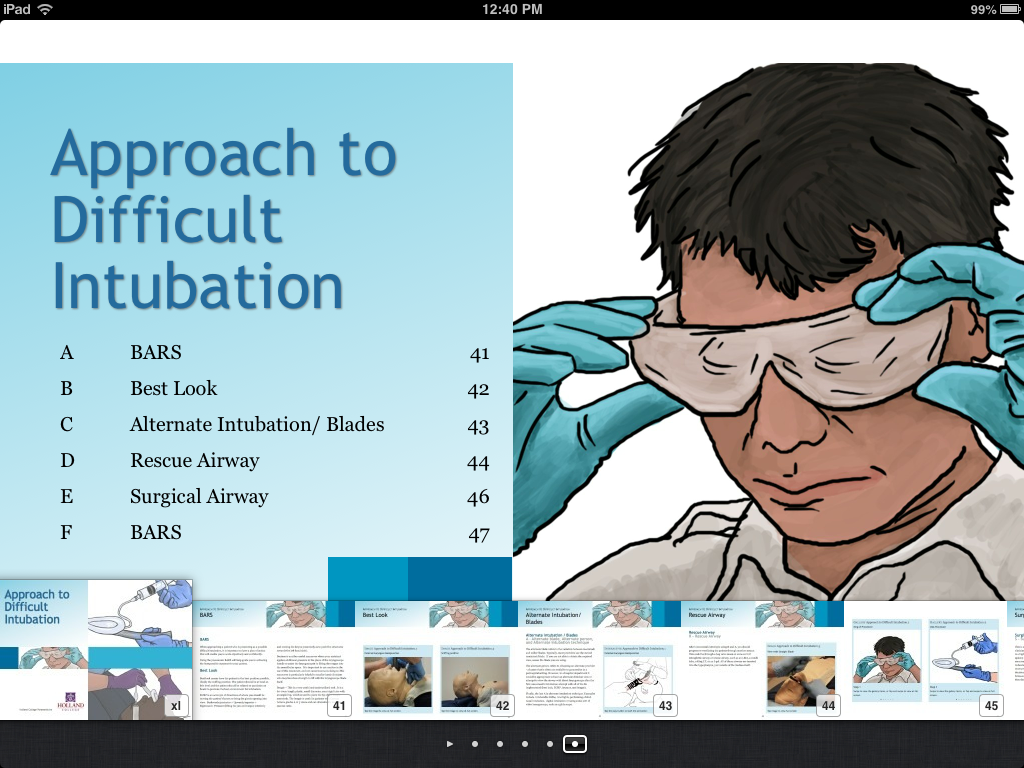Tap page number 46 beside Surgical Airway

tap(478, 498)
